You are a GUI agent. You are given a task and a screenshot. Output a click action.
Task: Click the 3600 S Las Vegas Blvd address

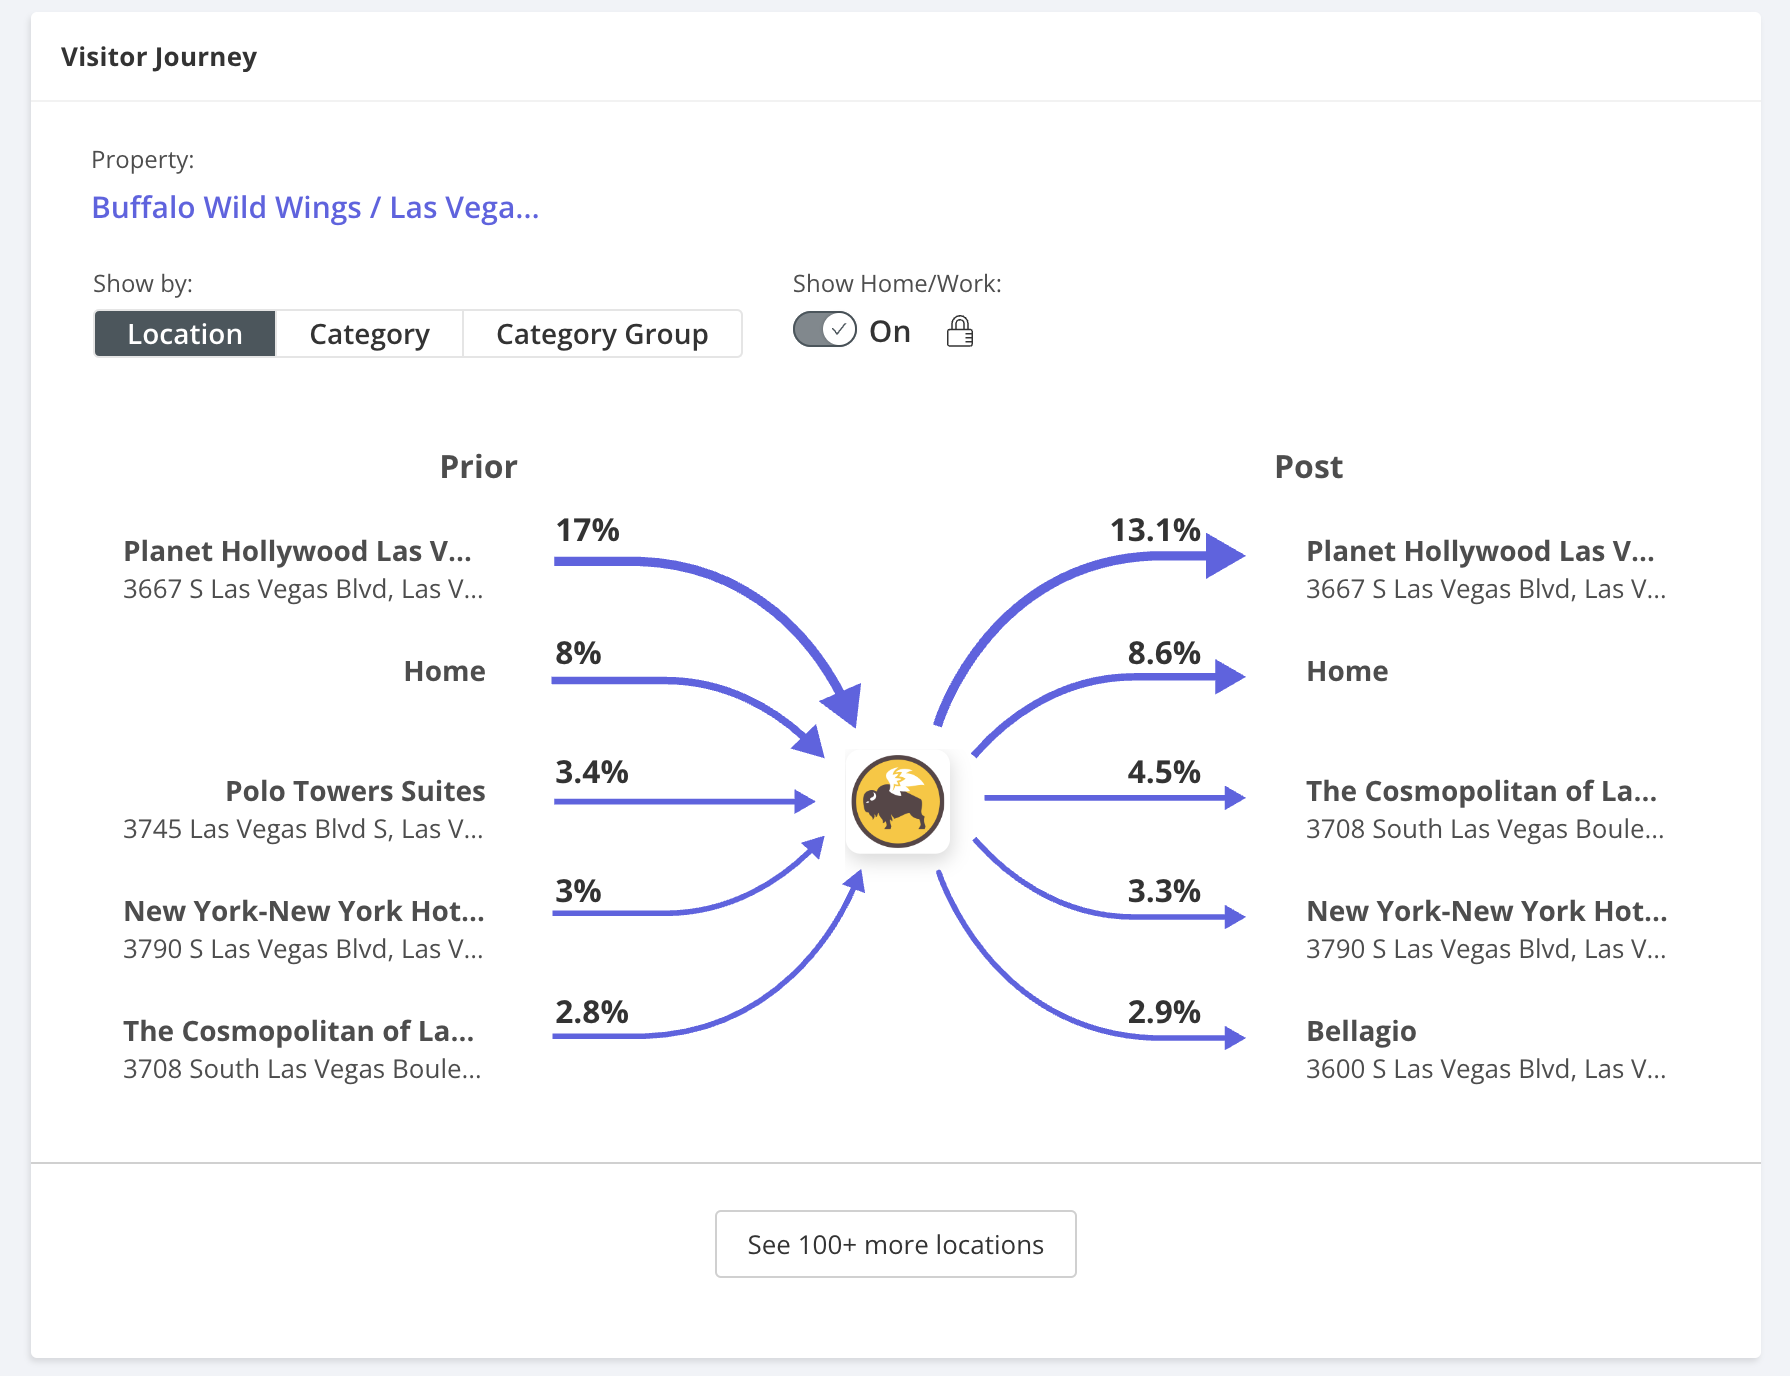[1486, 1069]
